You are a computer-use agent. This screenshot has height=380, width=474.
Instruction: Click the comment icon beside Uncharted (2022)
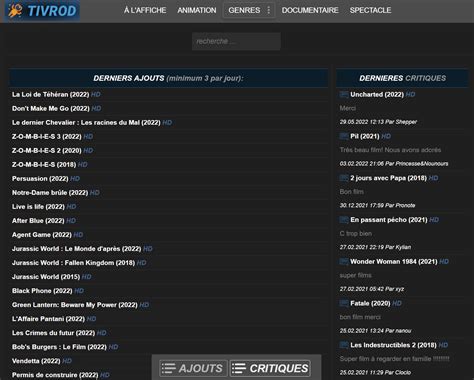tap(344, 94)
